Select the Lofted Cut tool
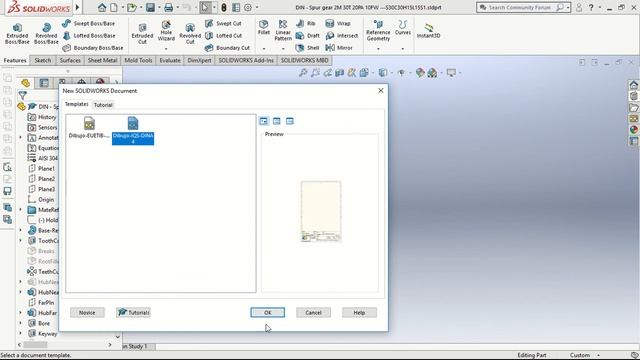Image resolution: width=640 pixels, height=360 pixels. click(224, 36)
